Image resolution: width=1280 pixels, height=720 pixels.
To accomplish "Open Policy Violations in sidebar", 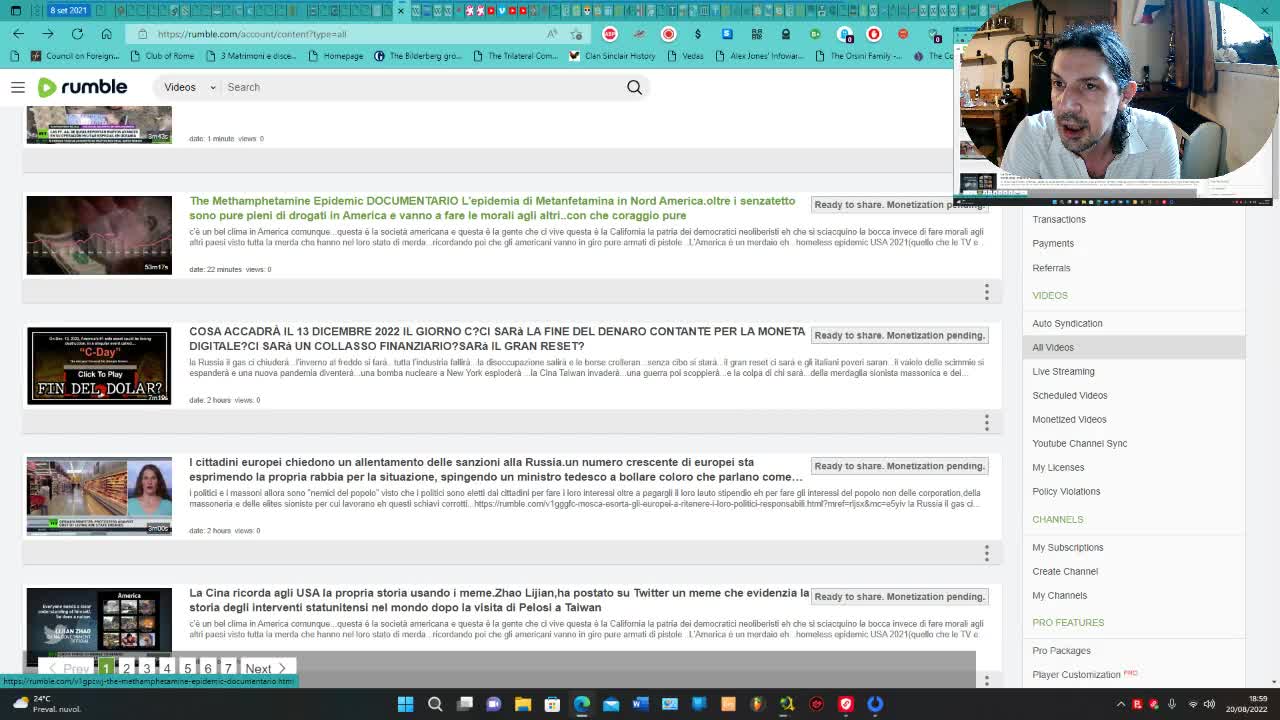I will click(1066, 491).
